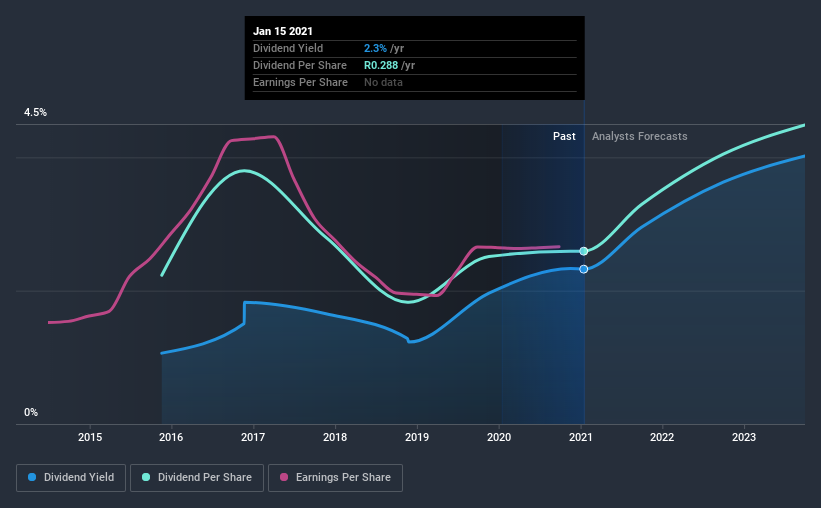Toggle the Dividend Yield legend button
Screen dimensions: 821x508
[x=71, y=478]
